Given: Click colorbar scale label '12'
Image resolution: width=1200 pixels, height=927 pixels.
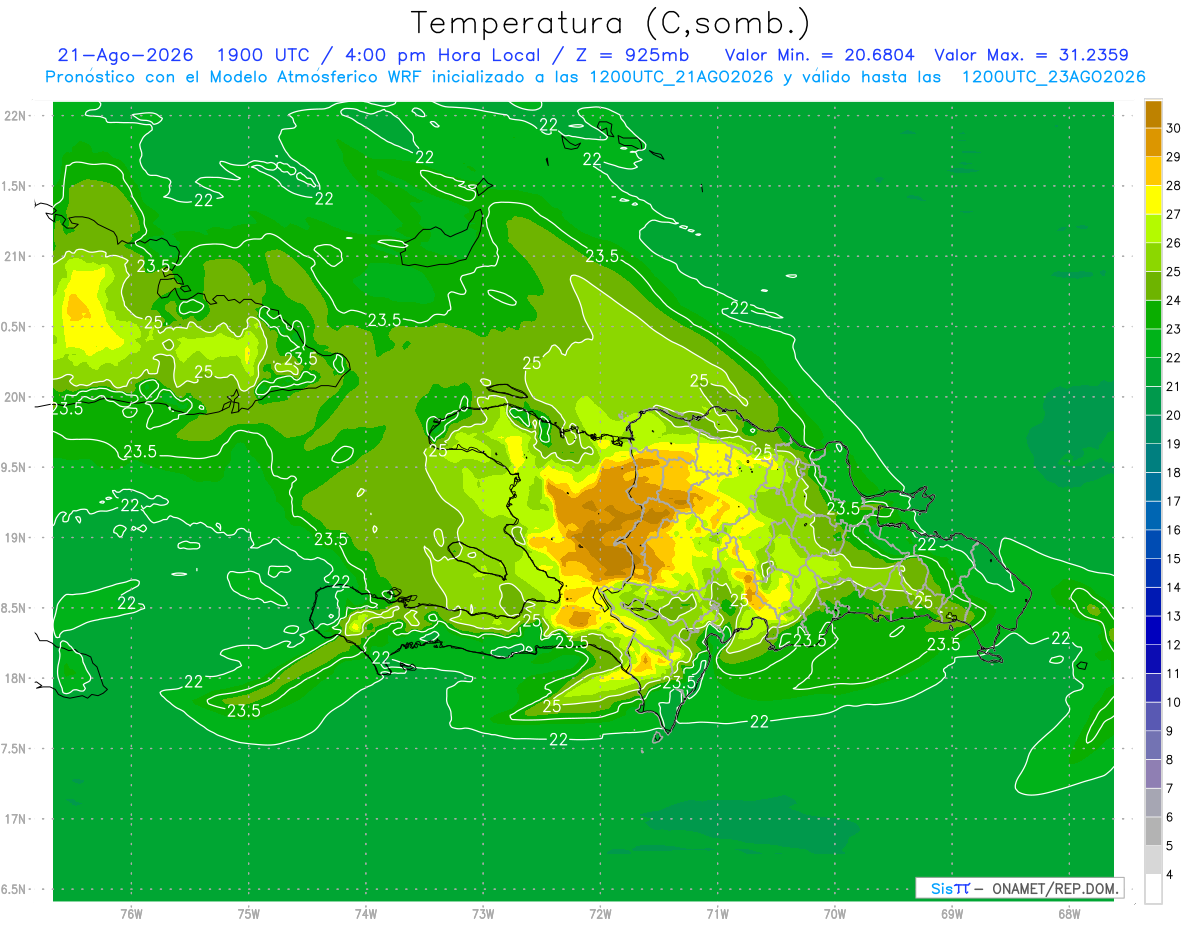Looking at the screenshot, I should (x=1173, y=645).
